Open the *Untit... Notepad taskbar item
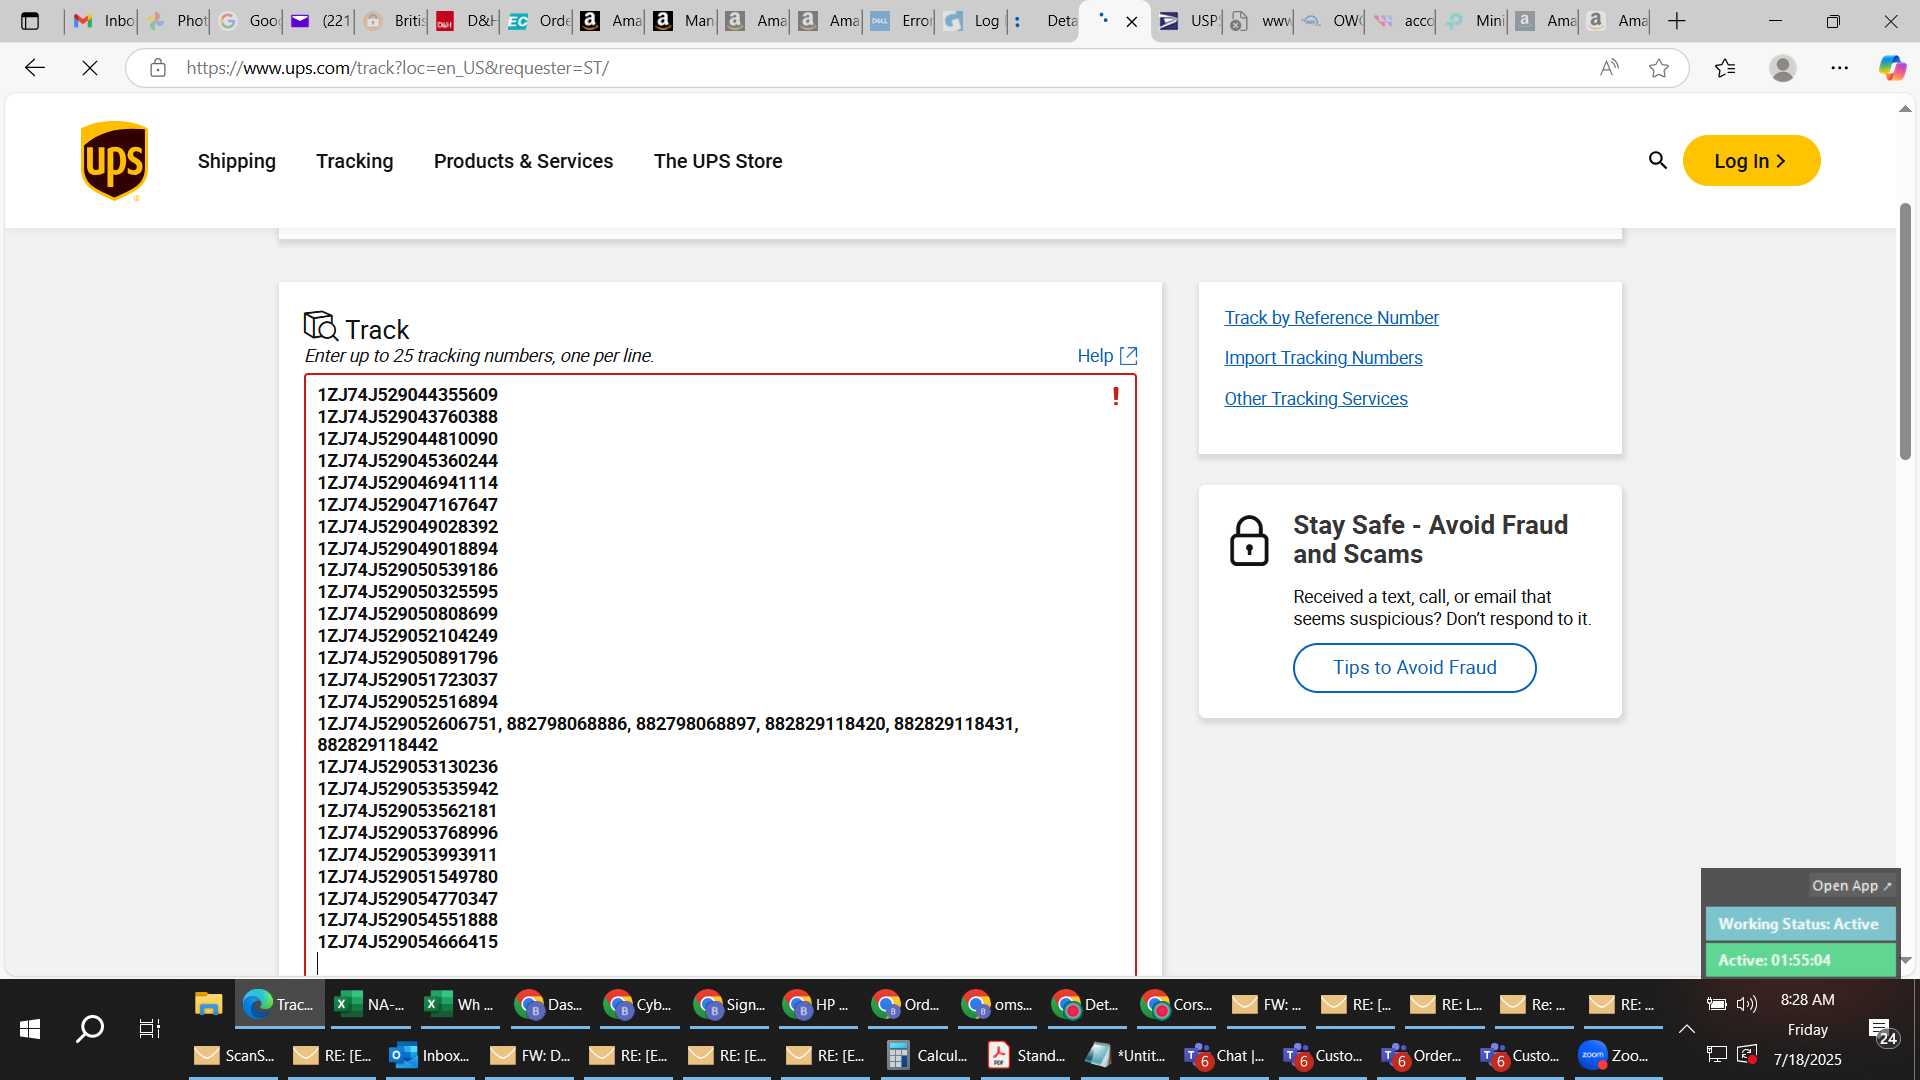The width and height of the screenshot is (1920, 1080). coord(1125,1055)
